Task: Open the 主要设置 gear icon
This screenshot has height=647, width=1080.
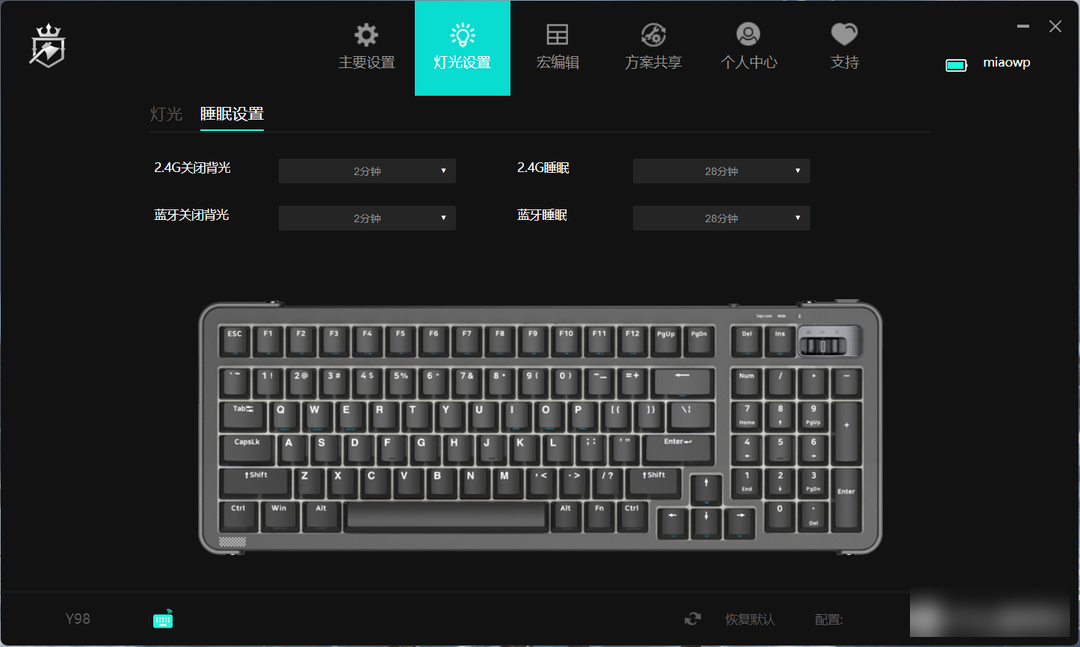Action: pos(366,34)
